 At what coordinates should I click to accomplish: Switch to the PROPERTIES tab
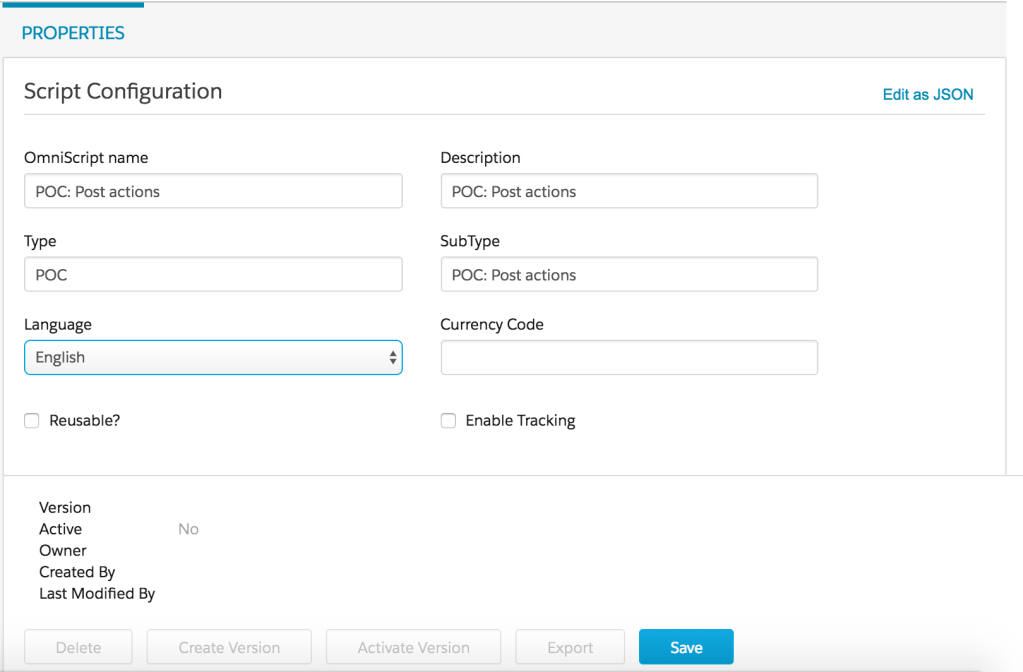(x=73, y=33)
